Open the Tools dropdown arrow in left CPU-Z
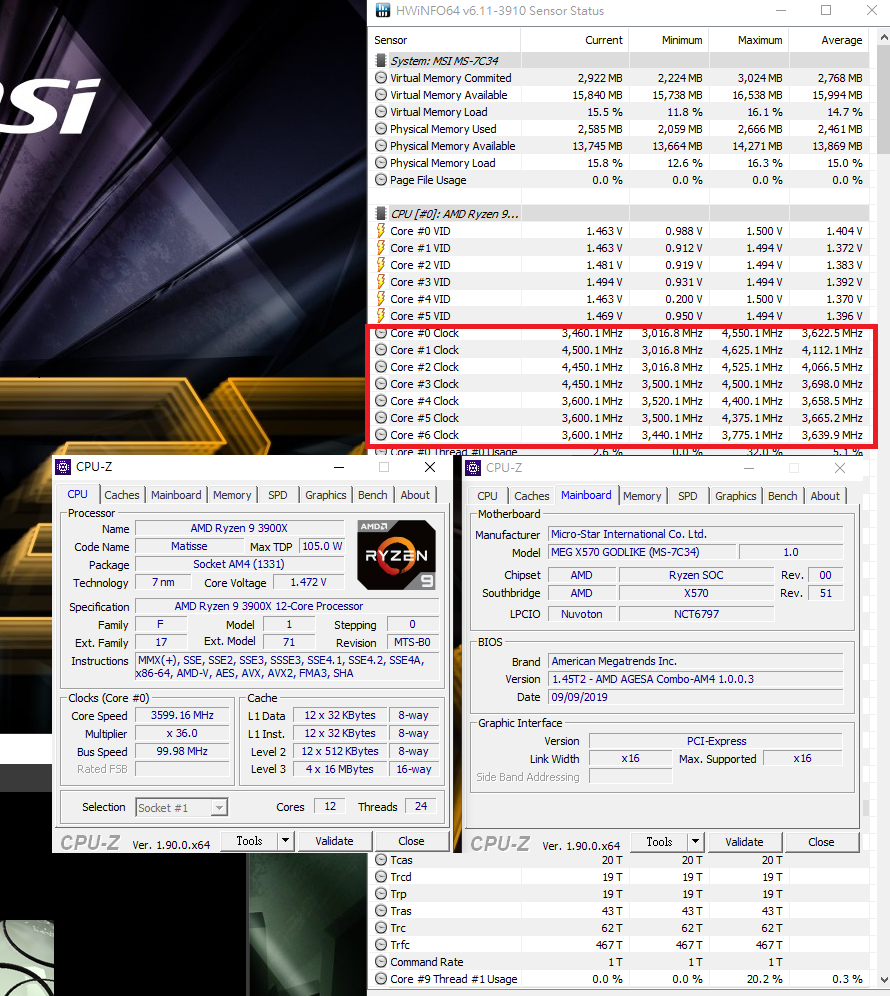This screenshot has width=890, height=996. pos(285,841)
